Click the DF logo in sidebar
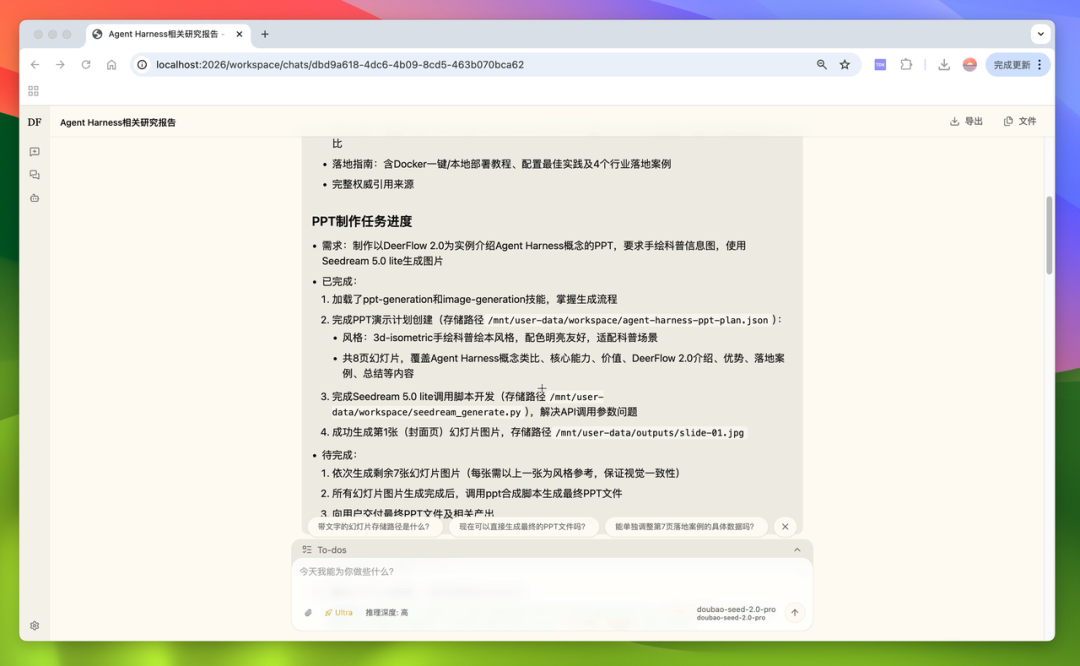1080x666 pixels. click(34, 123)
